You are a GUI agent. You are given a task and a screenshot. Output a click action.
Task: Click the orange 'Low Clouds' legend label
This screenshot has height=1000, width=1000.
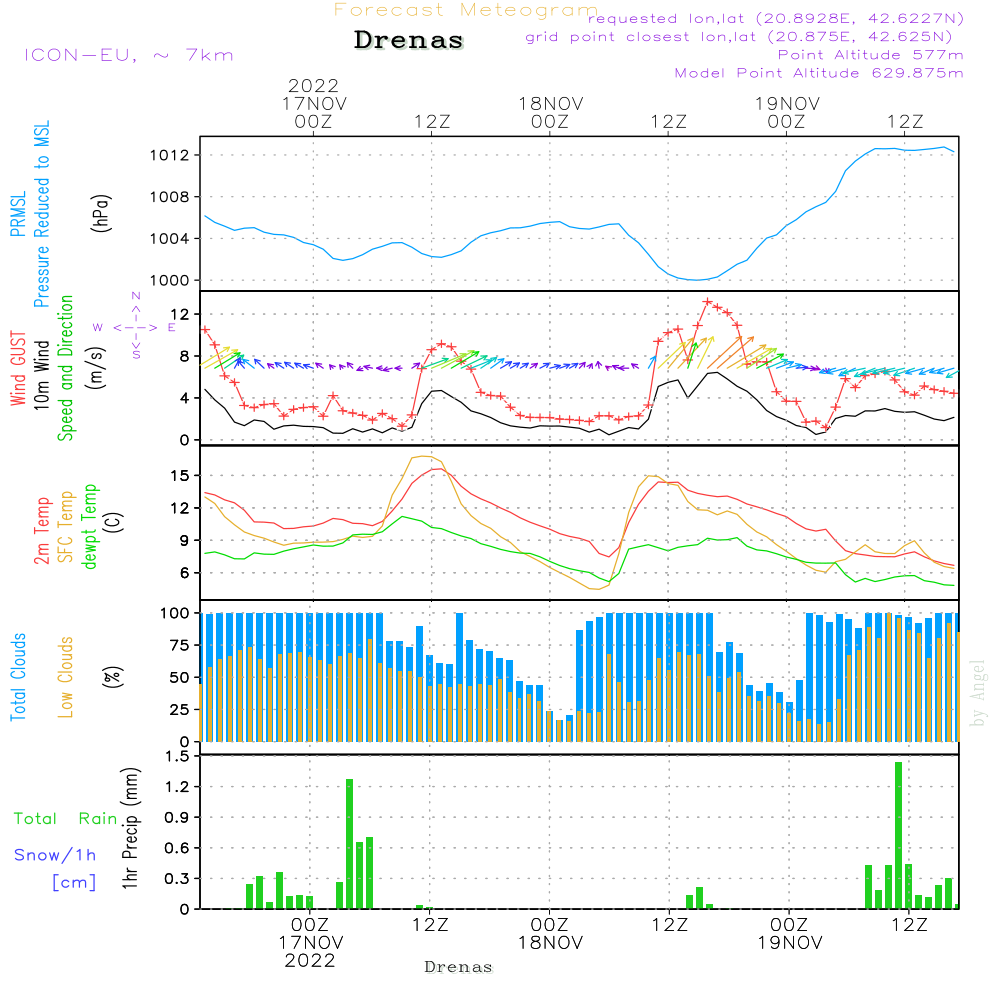click(x=65, y=677)
